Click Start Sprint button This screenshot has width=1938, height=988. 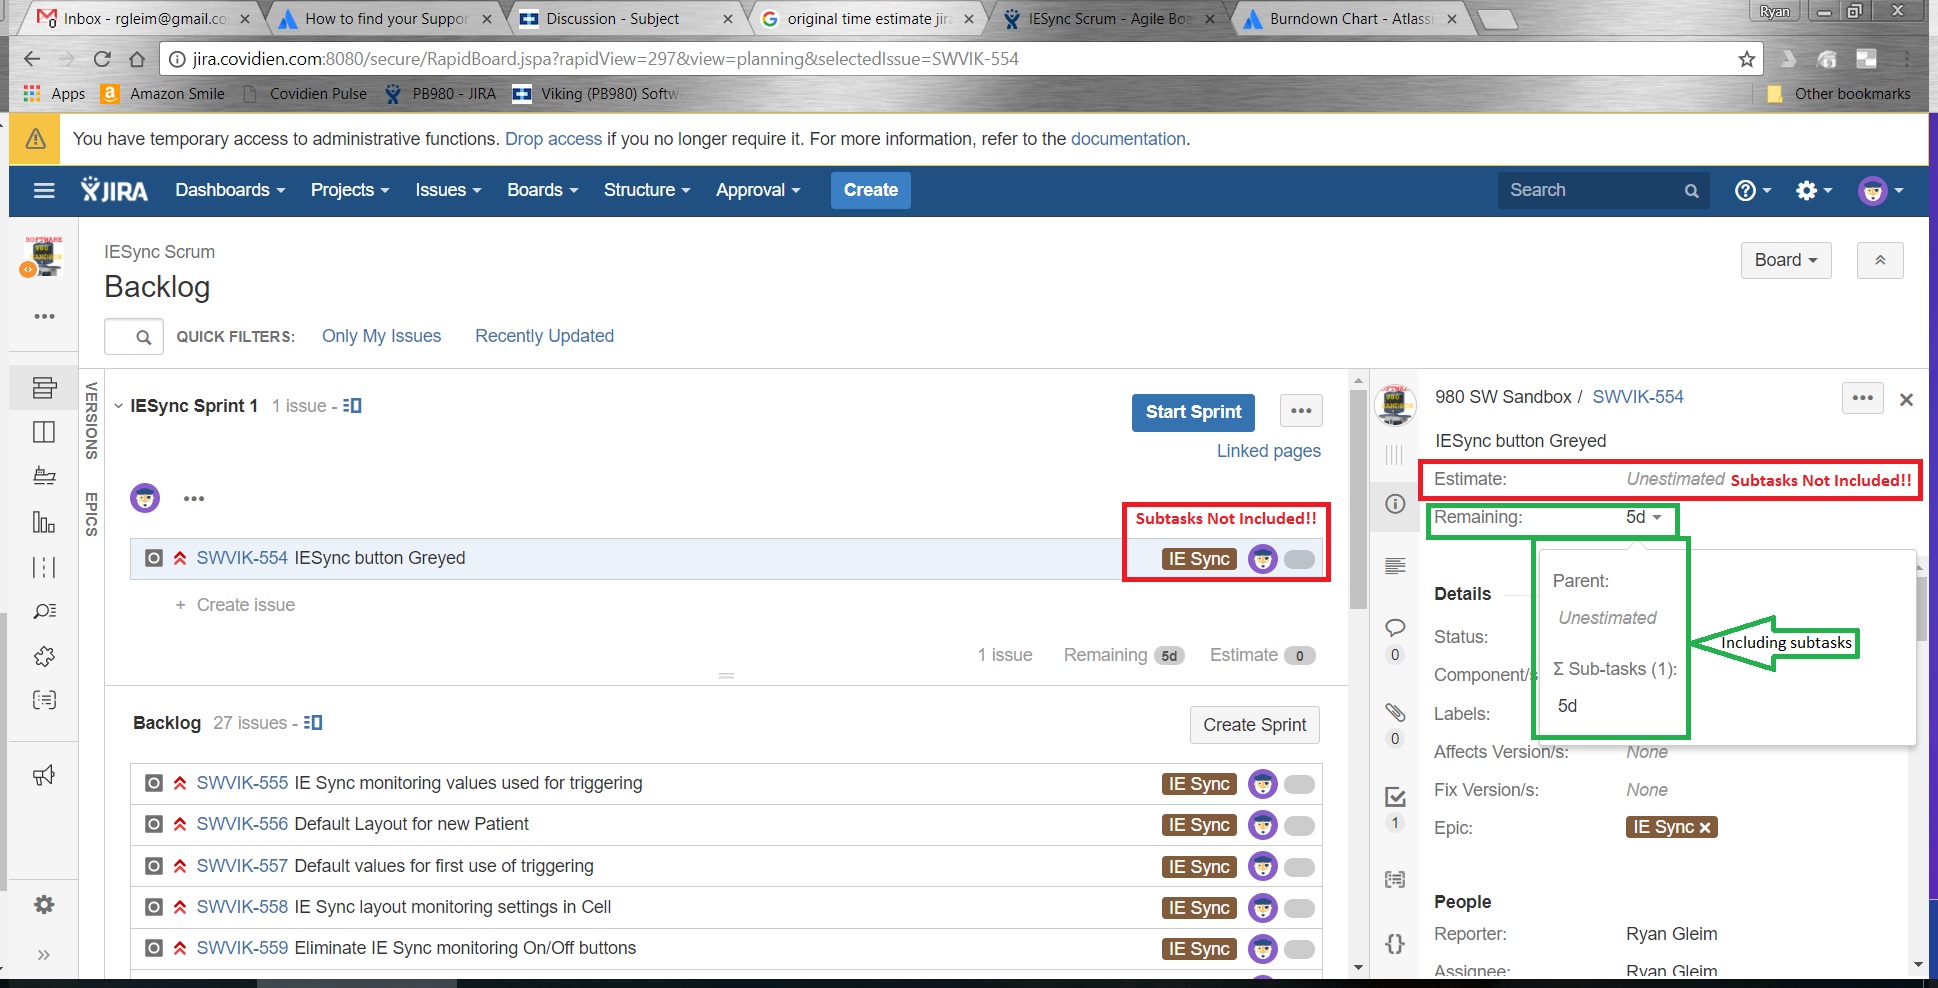(x=1193, y=412)
